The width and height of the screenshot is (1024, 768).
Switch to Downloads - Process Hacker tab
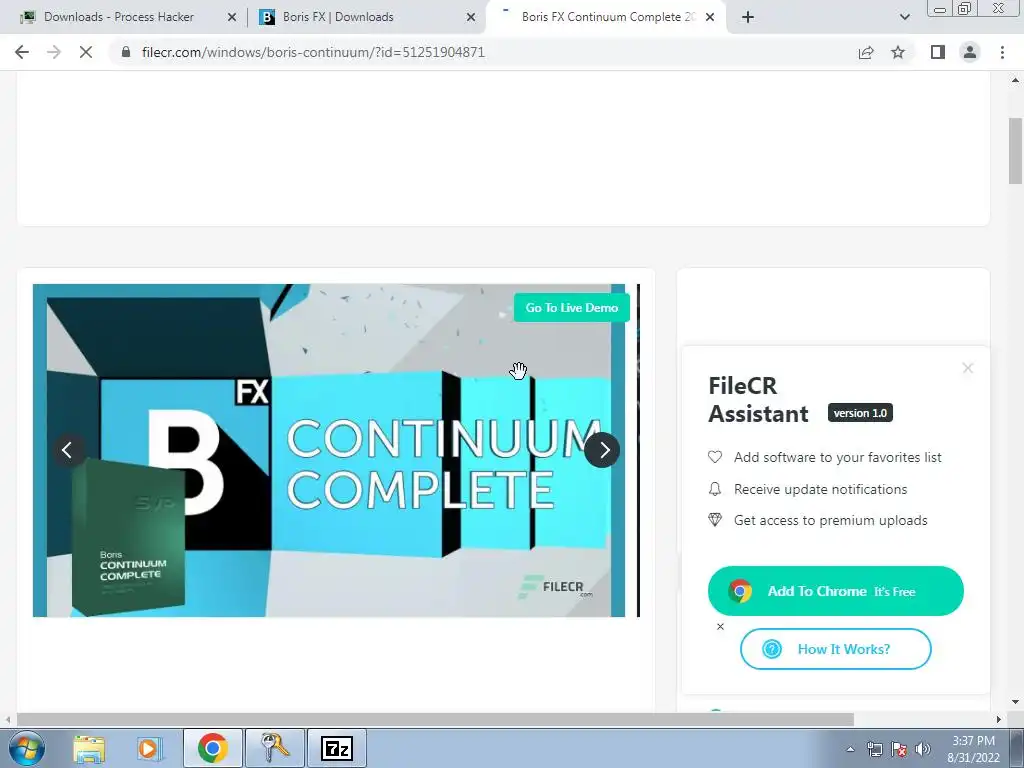click(119, 17)
